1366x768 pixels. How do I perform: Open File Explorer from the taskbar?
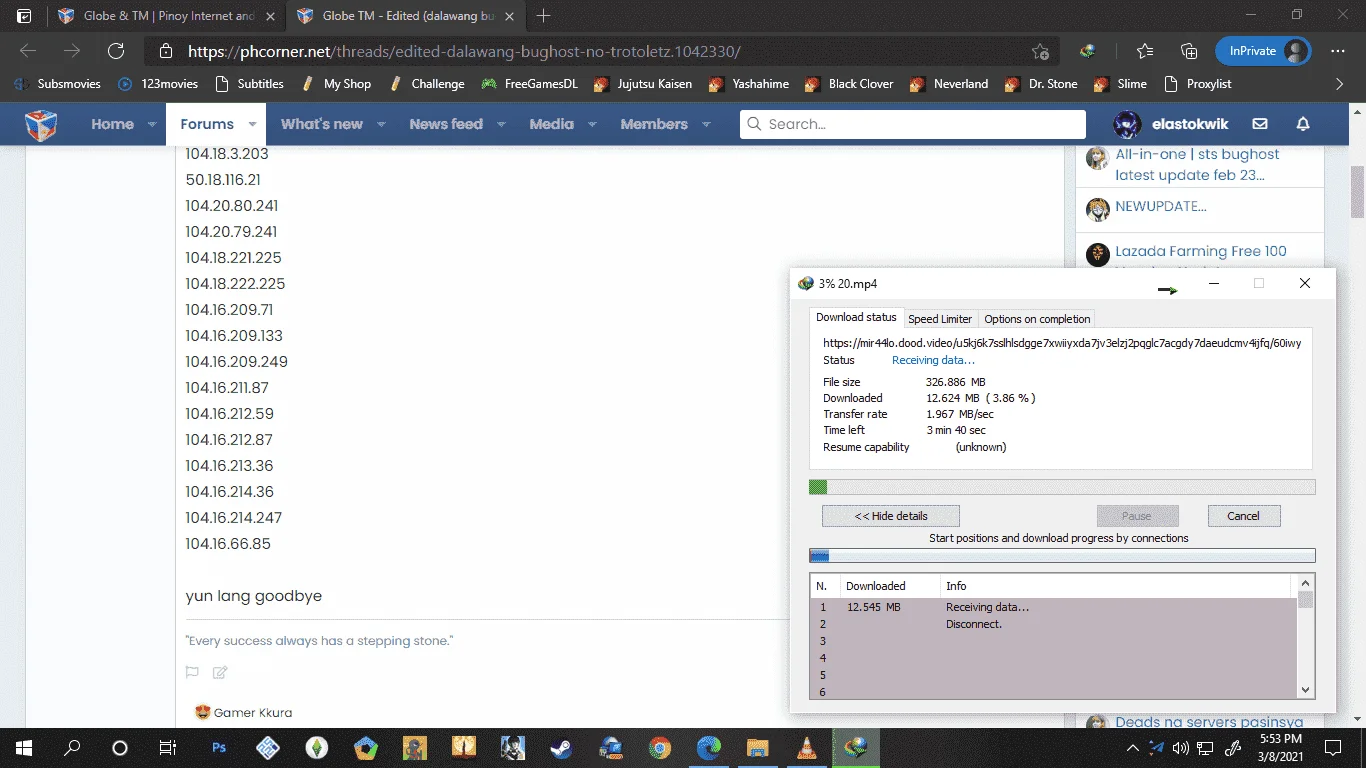click(x=757, y=747)
